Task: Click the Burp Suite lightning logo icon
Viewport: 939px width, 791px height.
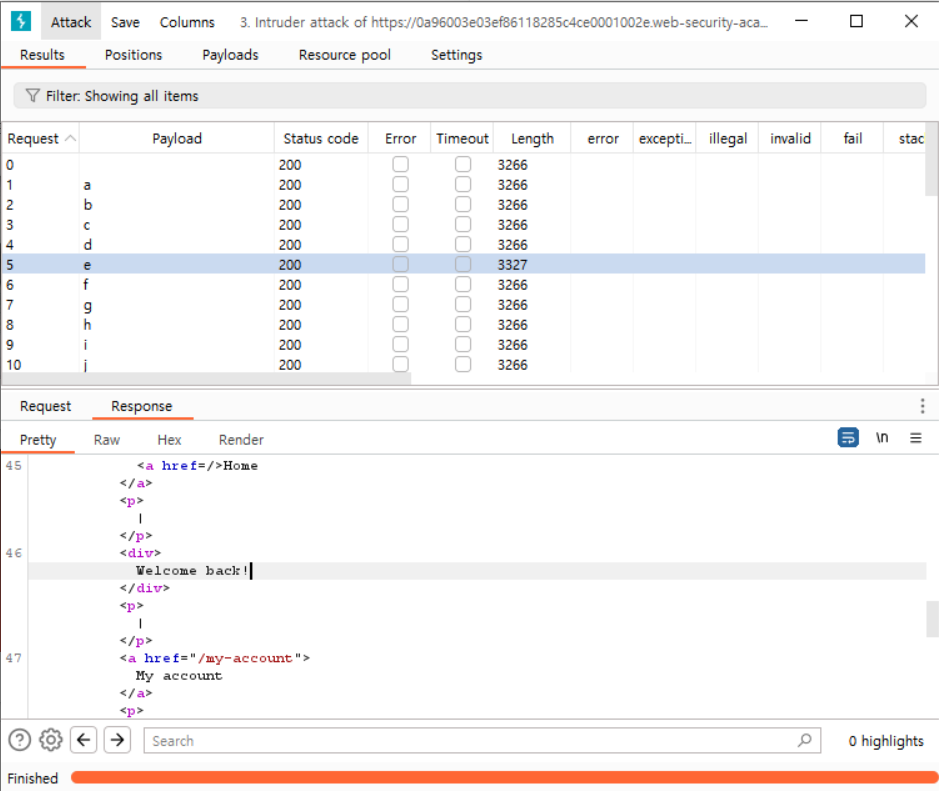Action: pyautogui.click(x=21, y=22)
